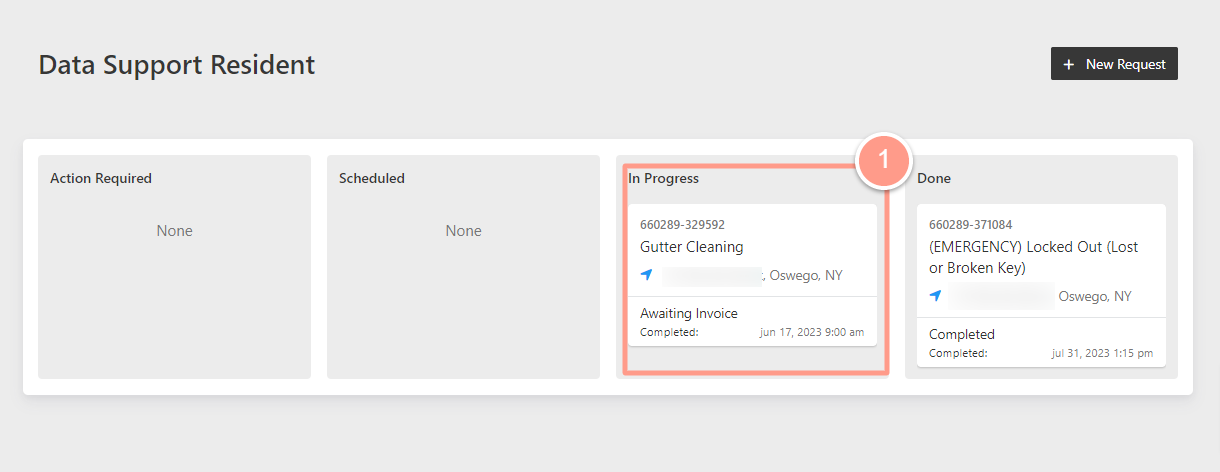Select the Scheduled column header

pyautogui.click(x=372, y=178)
